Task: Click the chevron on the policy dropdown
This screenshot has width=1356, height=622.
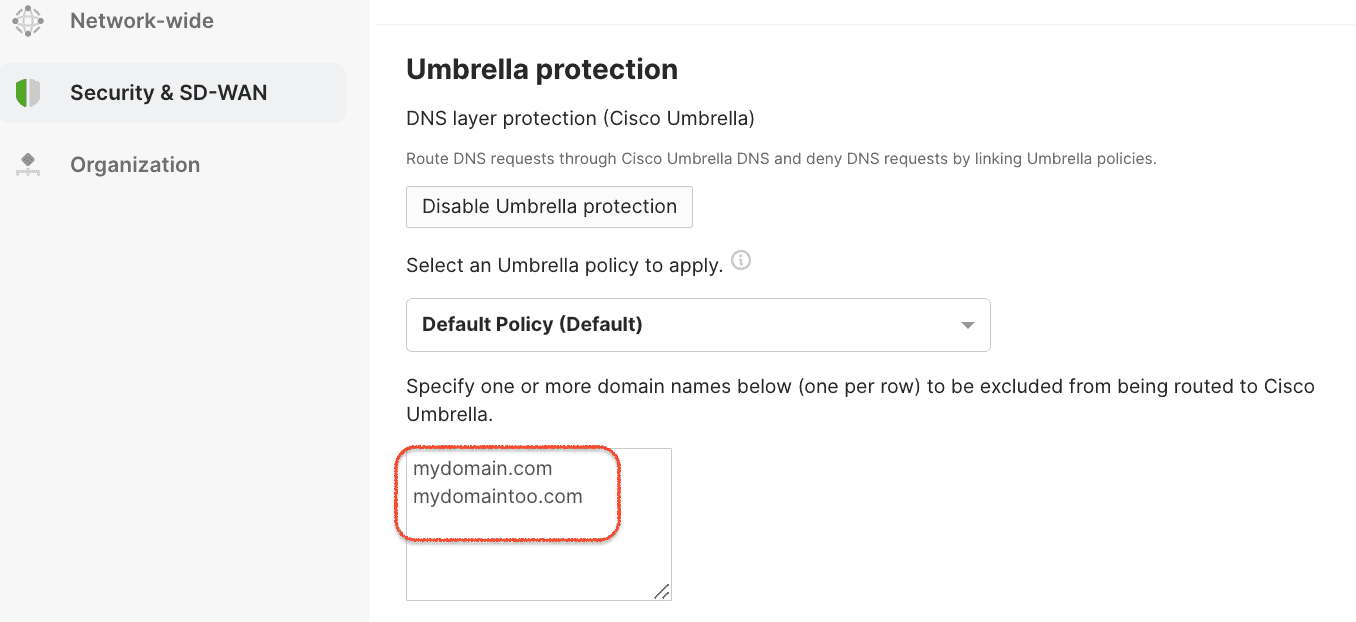Action: (x=966, y=324)
